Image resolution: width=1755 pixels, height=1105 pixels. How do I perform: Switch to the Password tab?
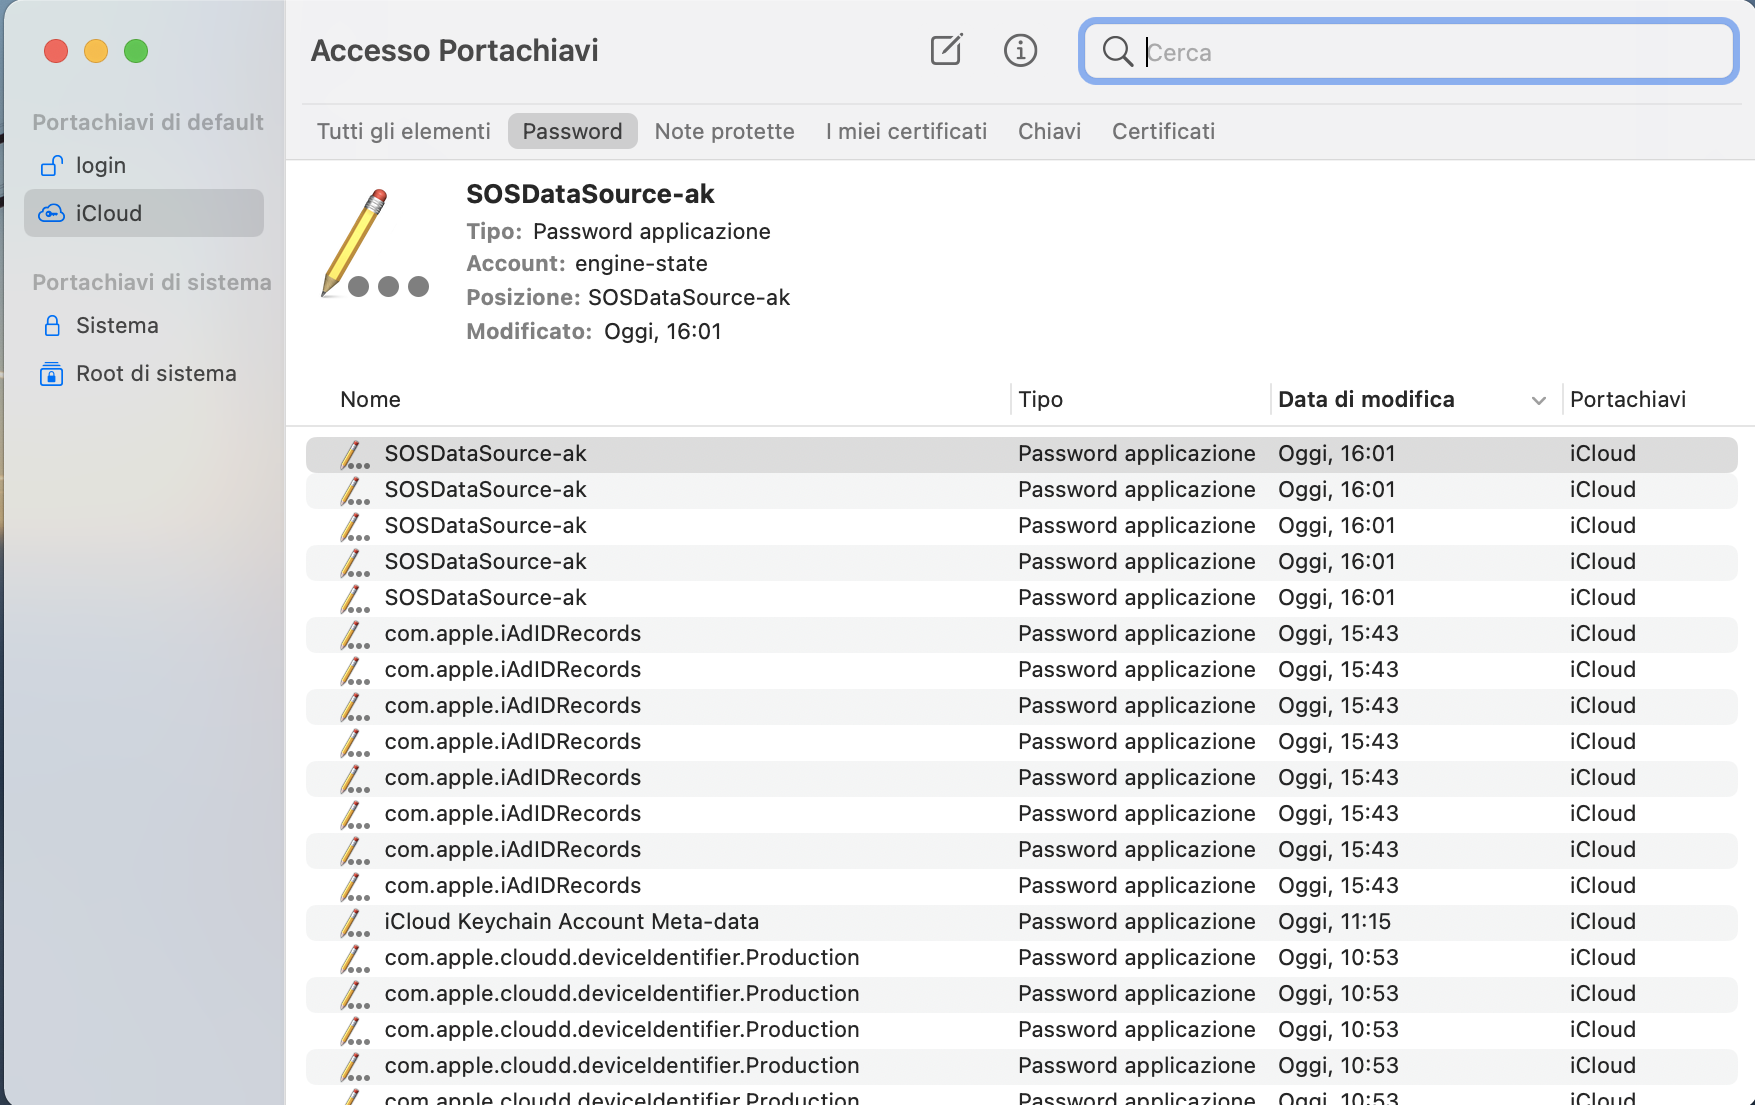[572, 131]
